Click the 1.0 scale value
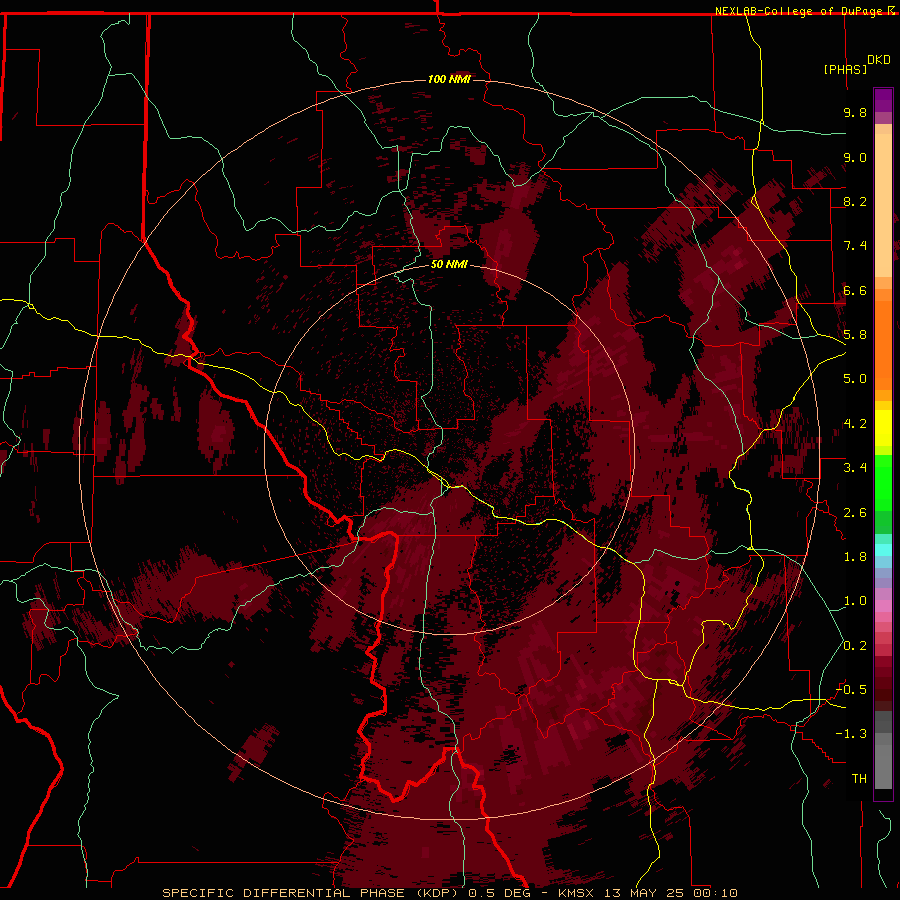 (x=855, y=601)
